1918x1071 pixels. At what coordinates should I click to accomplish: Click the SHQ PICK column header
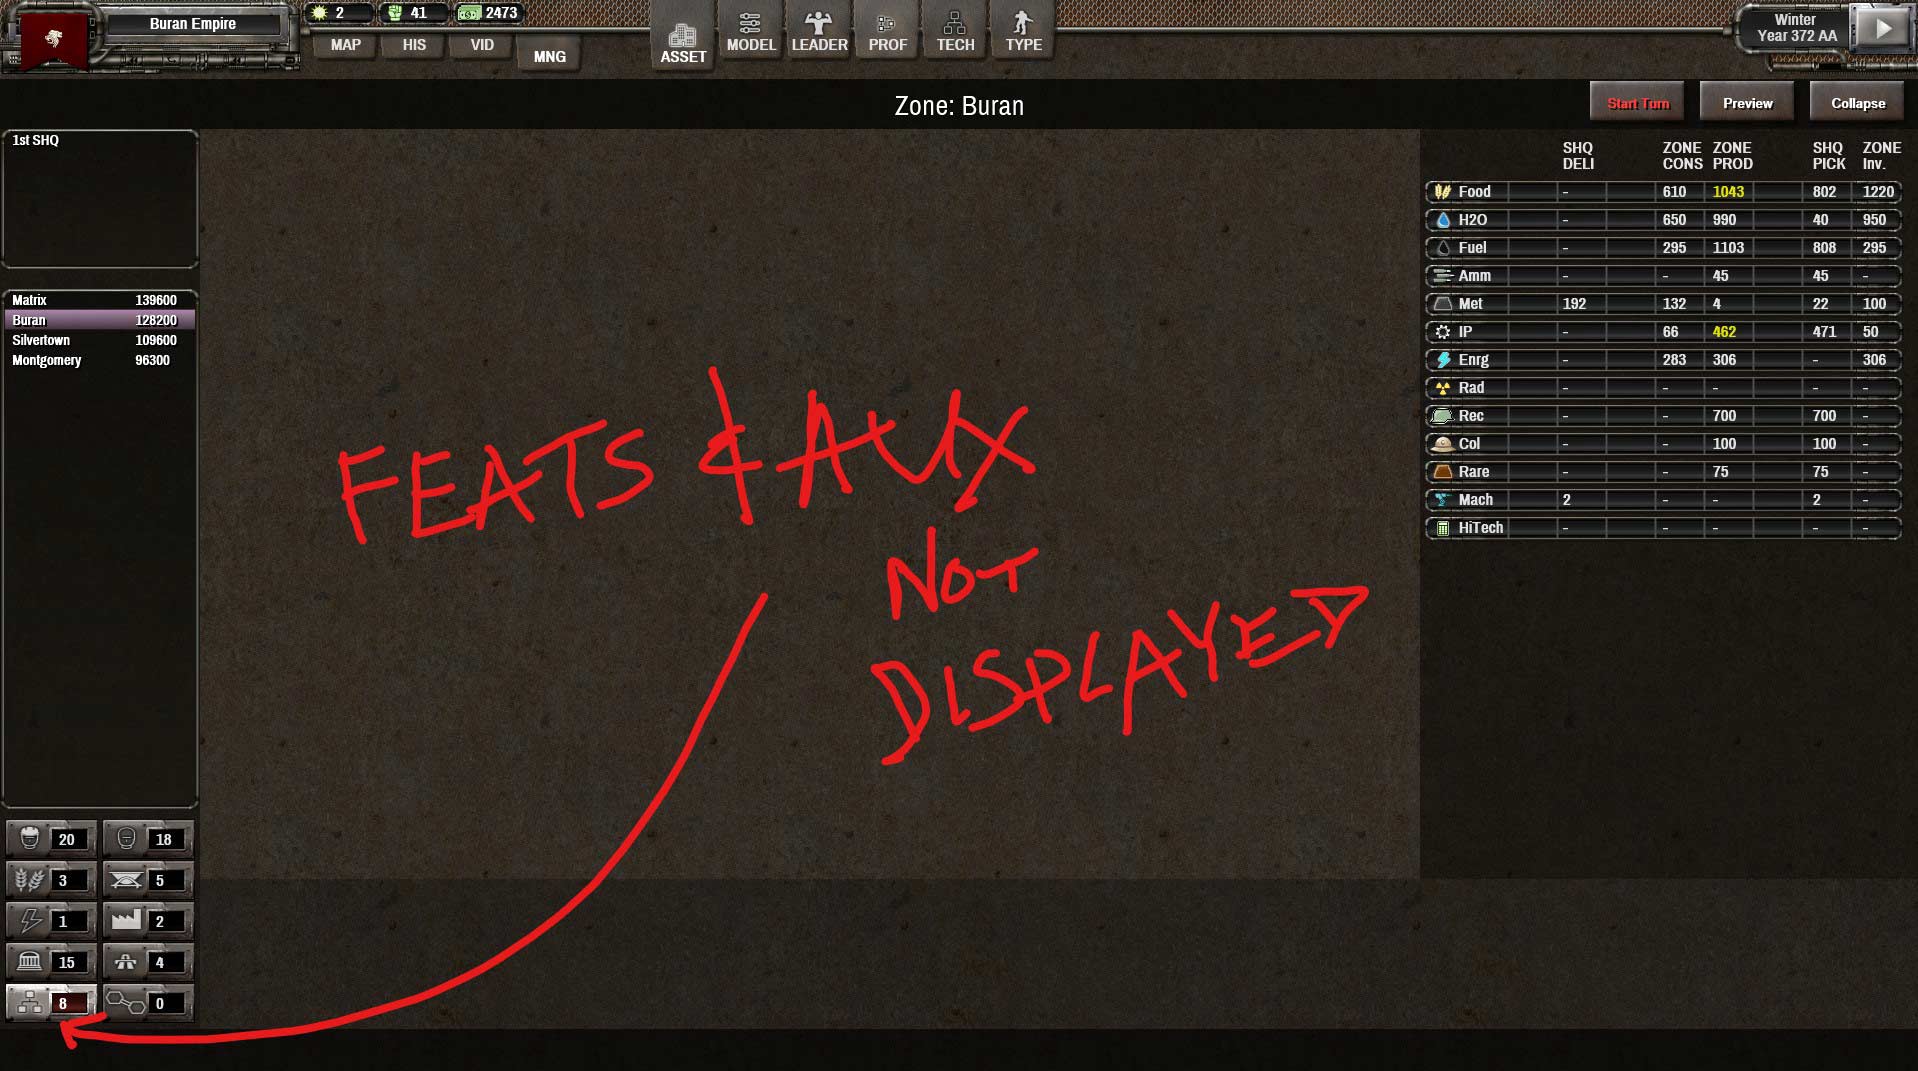click(x=1828, y=155)
